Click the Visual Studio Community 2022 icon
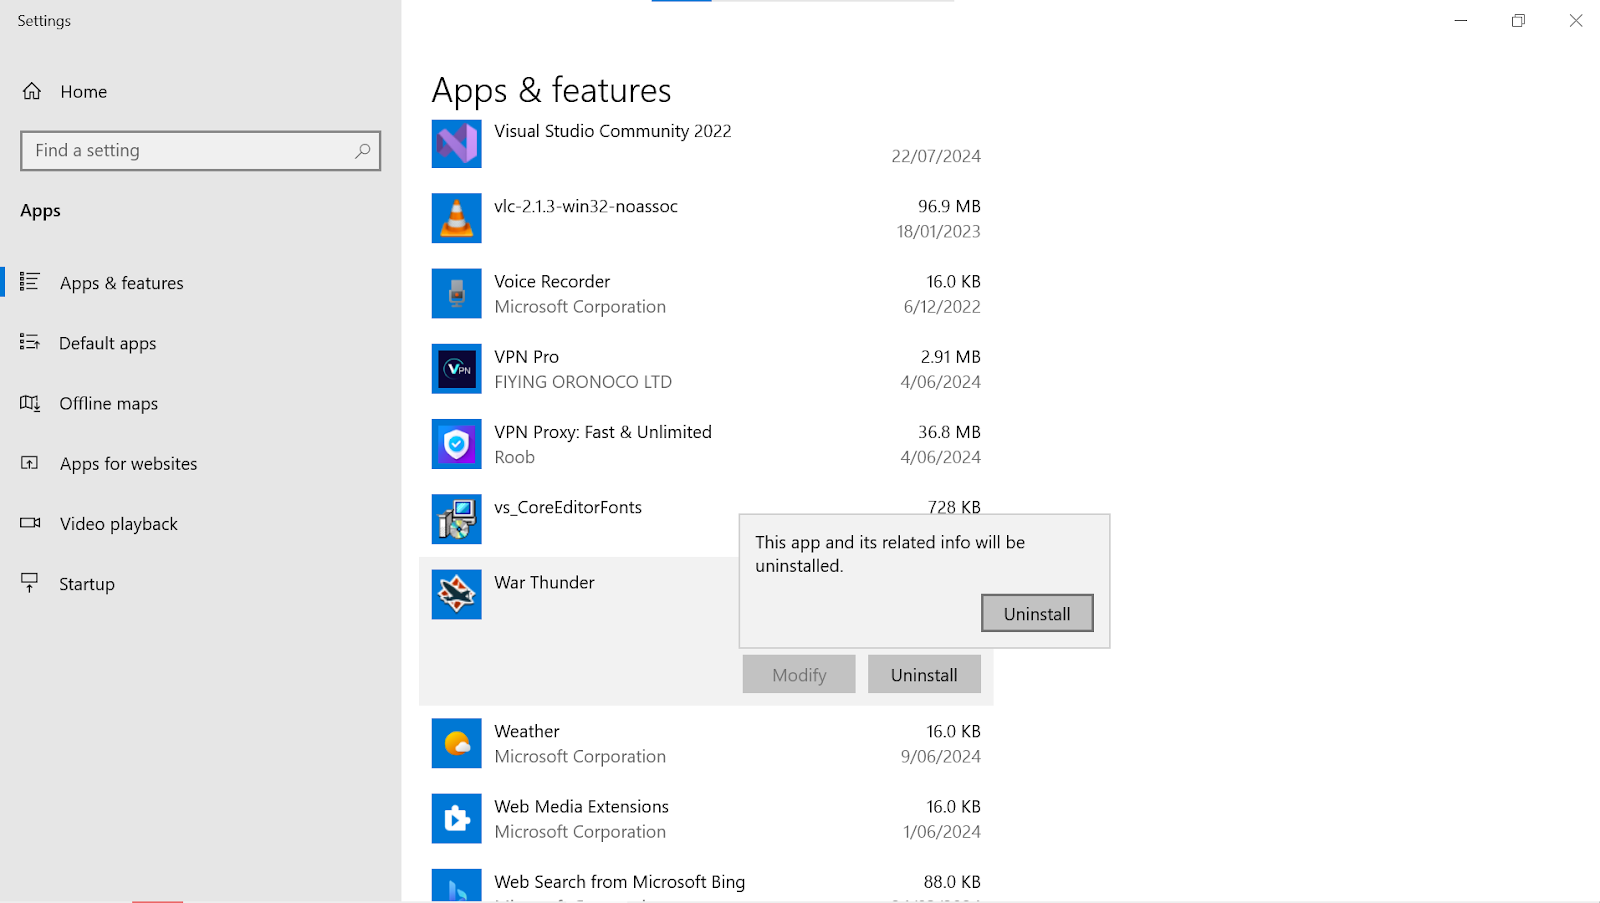The width and height of the screenshot is (1600, 903). coord(457,144)
